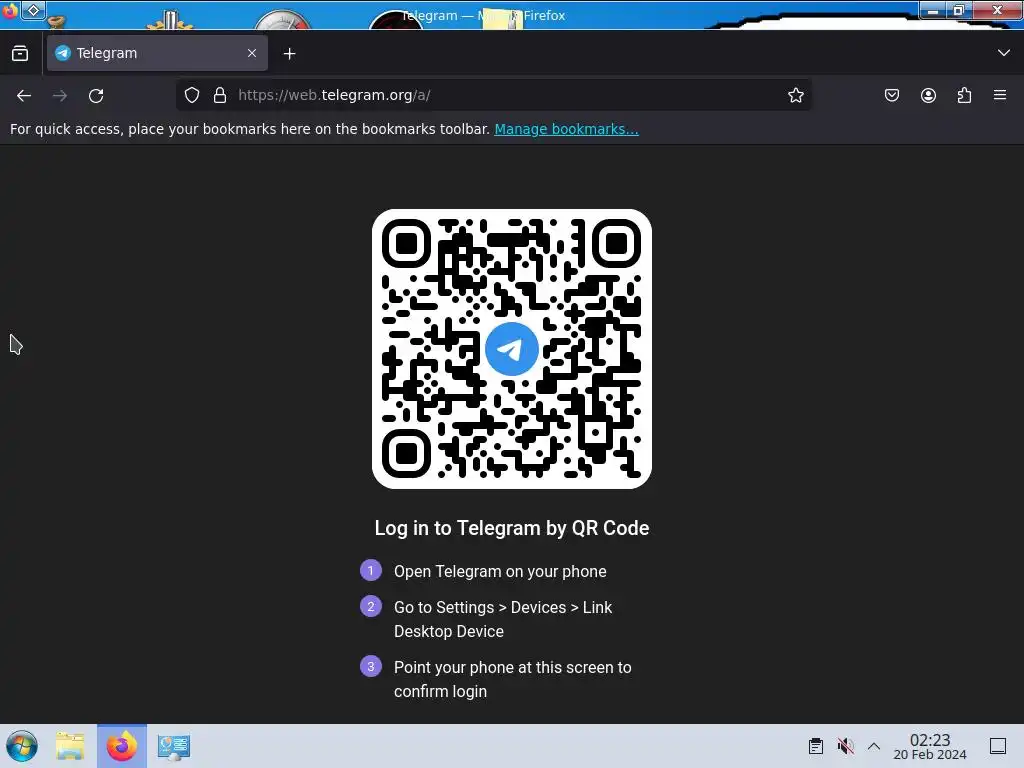Open the Firefox account icon
The height and width of the screenshot is (768, 1024).
(928, 95)
